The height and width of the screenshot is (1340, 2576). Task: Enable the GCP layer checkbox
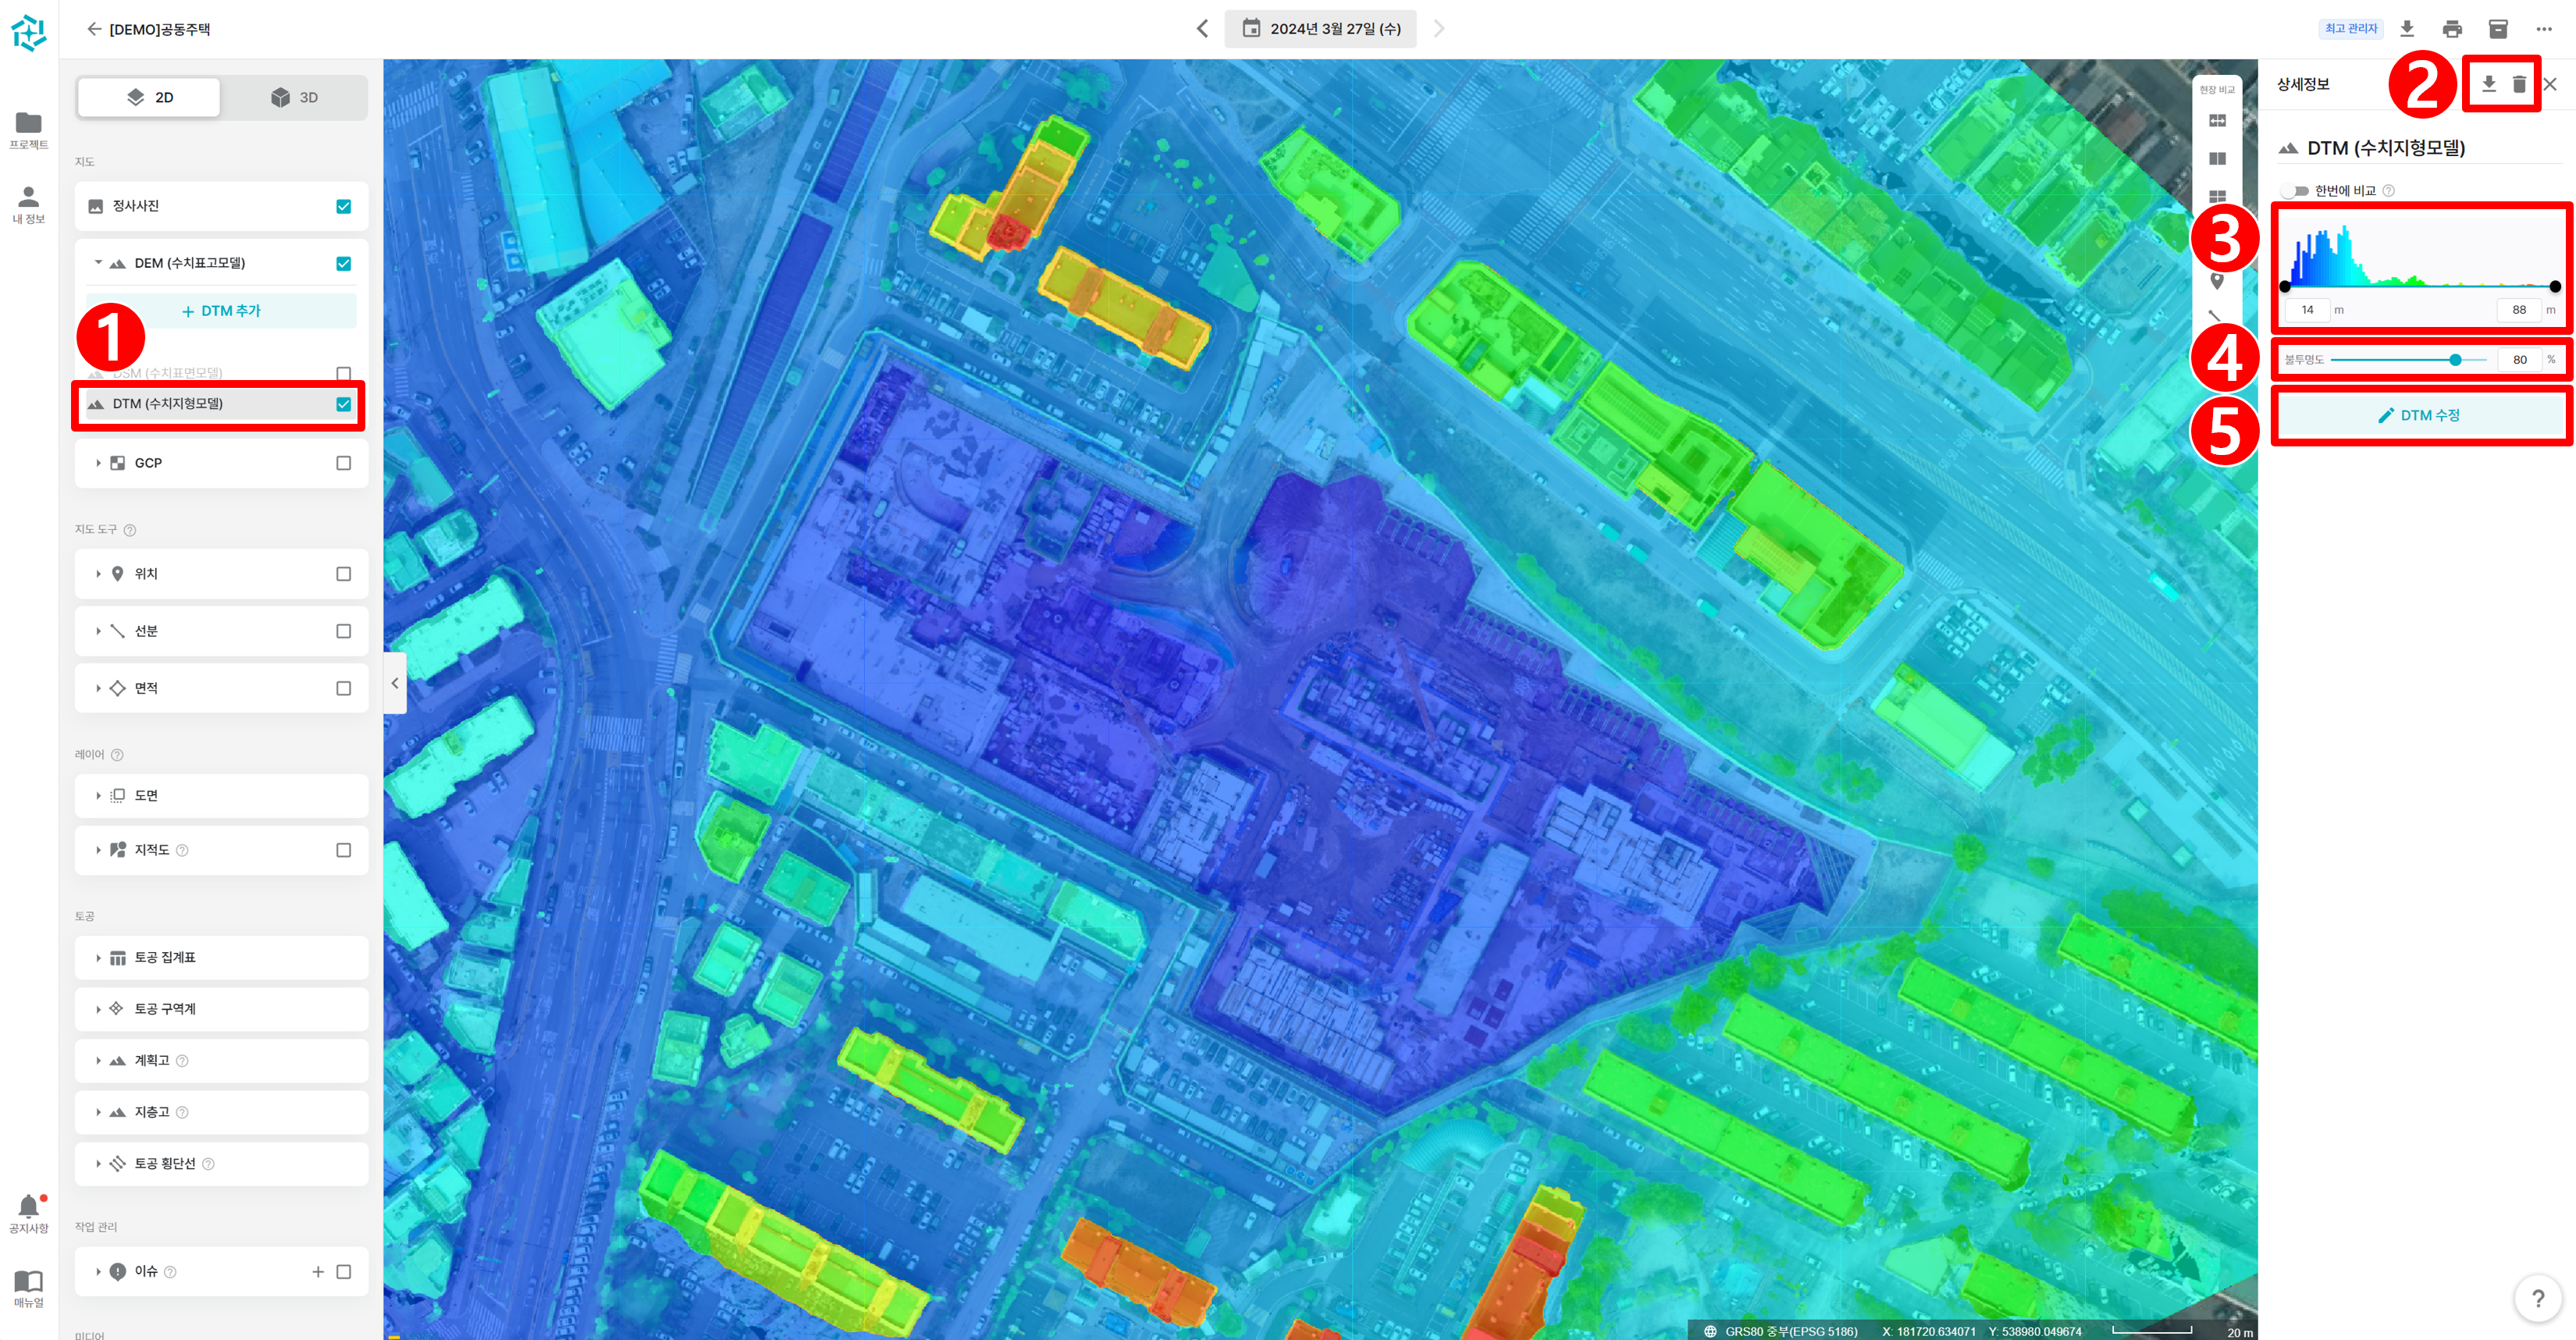pyautogui.click(x=343, y=463)
